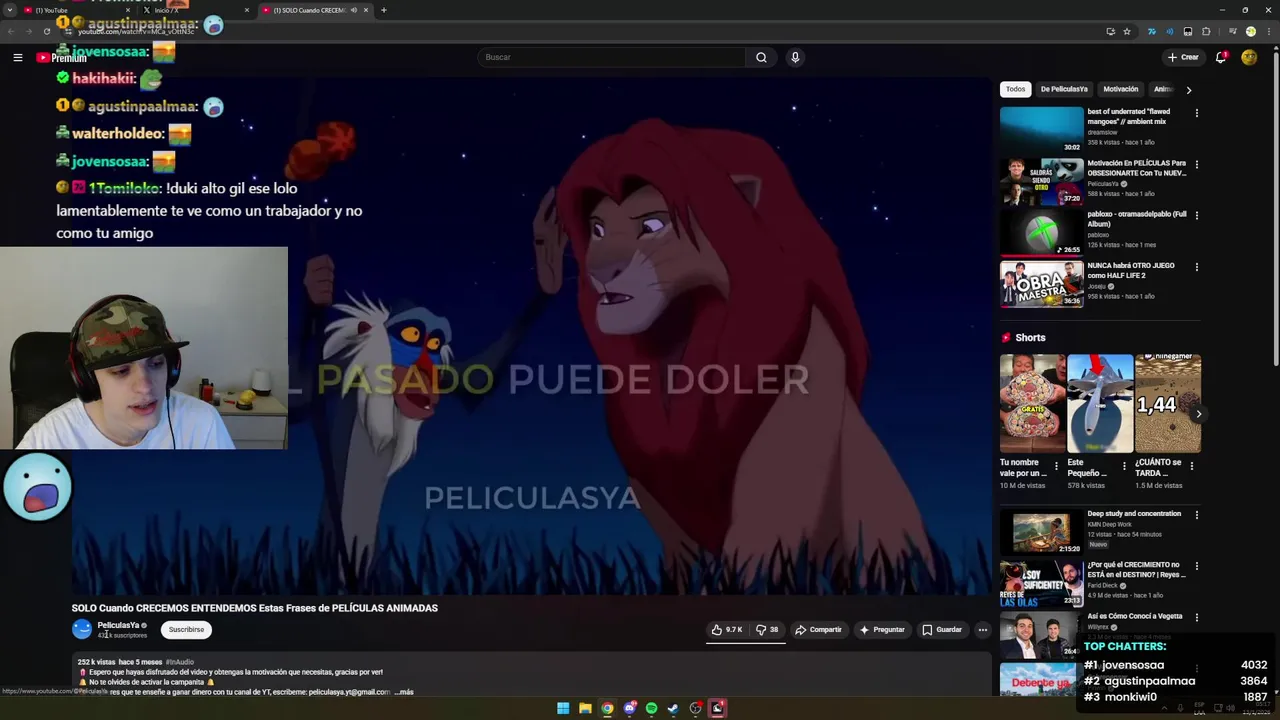1280x720 pixels.
Task: Open options for "Deep study and concentration" video
Action: coord(1196,515)
